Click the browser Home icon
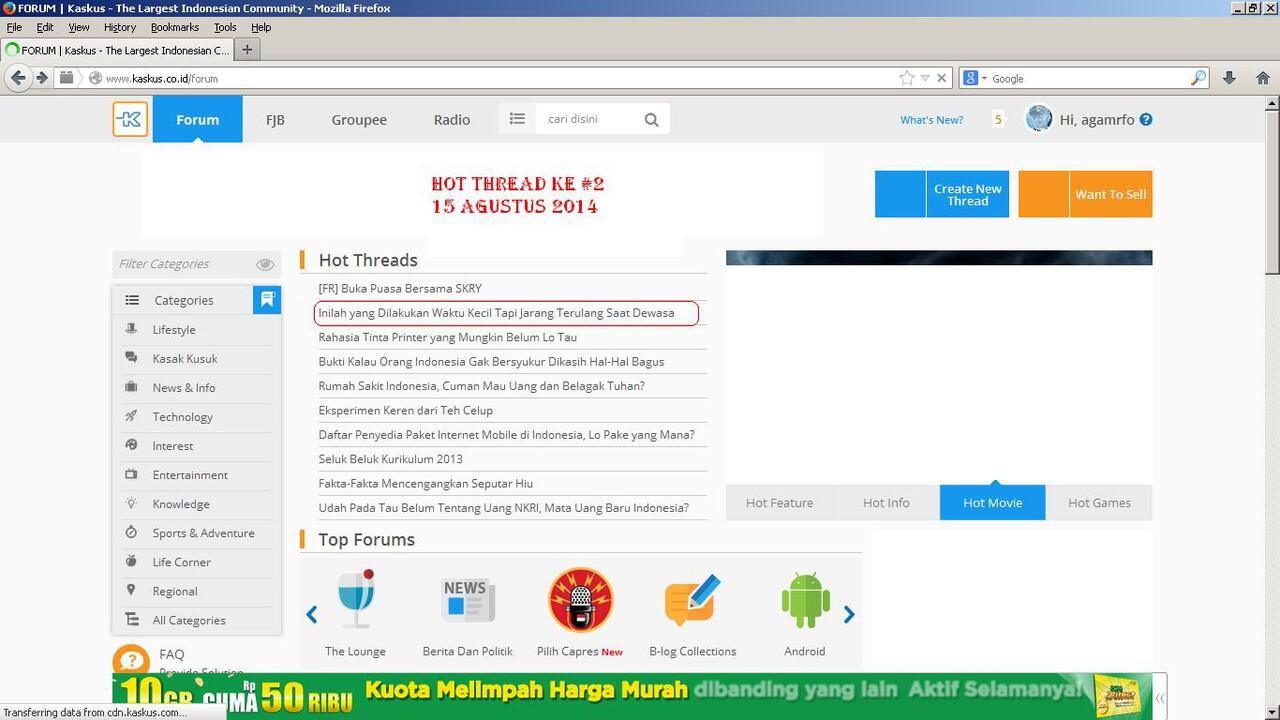The image size is (1280, 720). click(x=1263, y=78)
